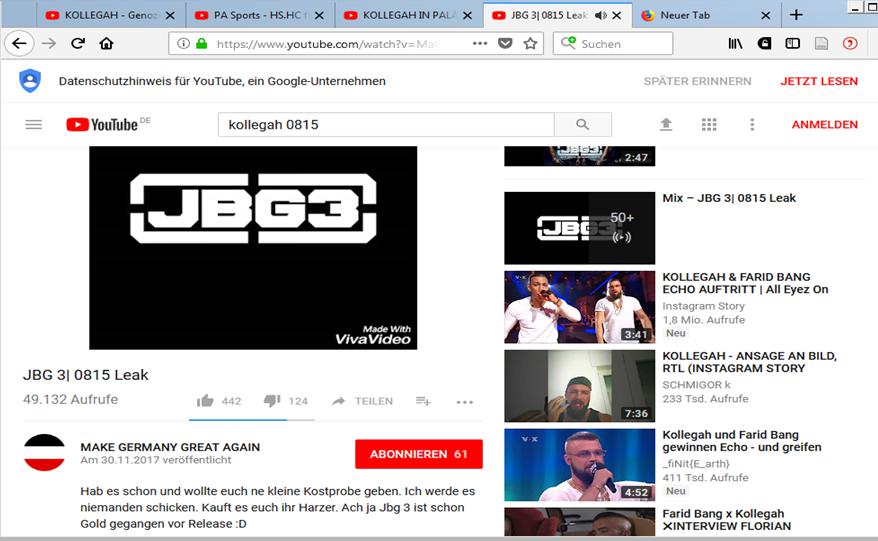Open Kollegah und Farid Bang gewinnen Echo thumbnail
Viewport: 878px width, 541px height.
(x=580, y=465)
